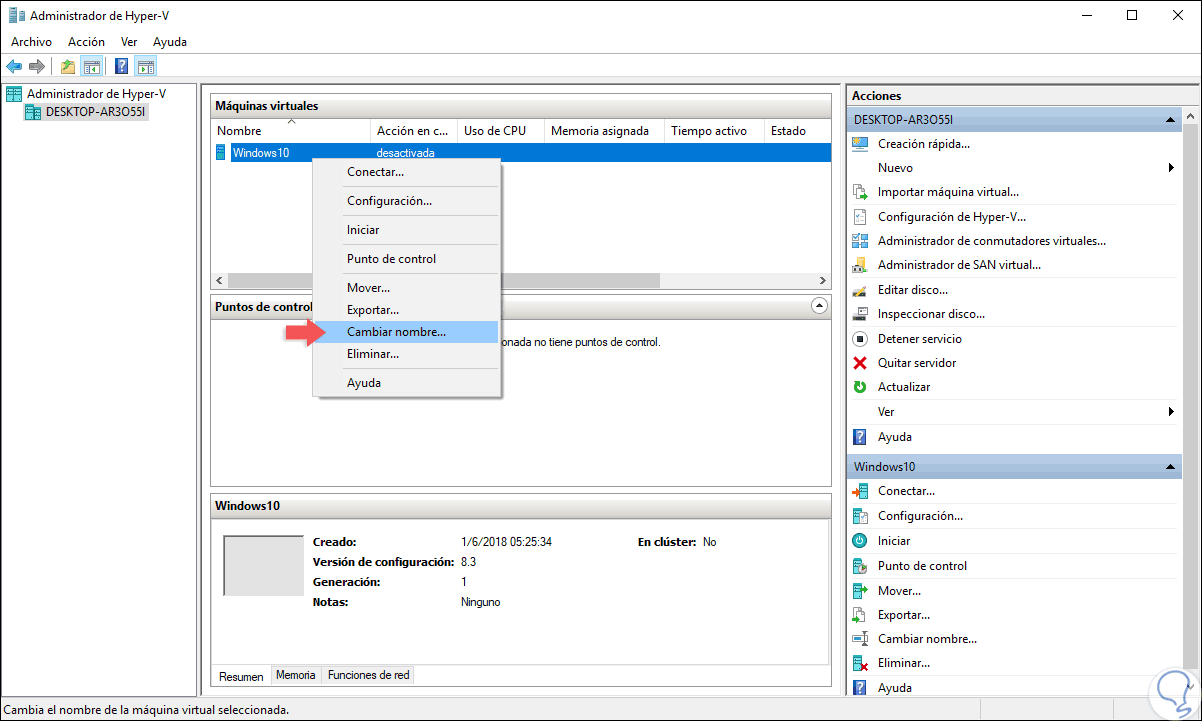1202x721 pixels.
Task: Collapse the DESKTOP-AR3O55I actions section
Action: 1169,120
